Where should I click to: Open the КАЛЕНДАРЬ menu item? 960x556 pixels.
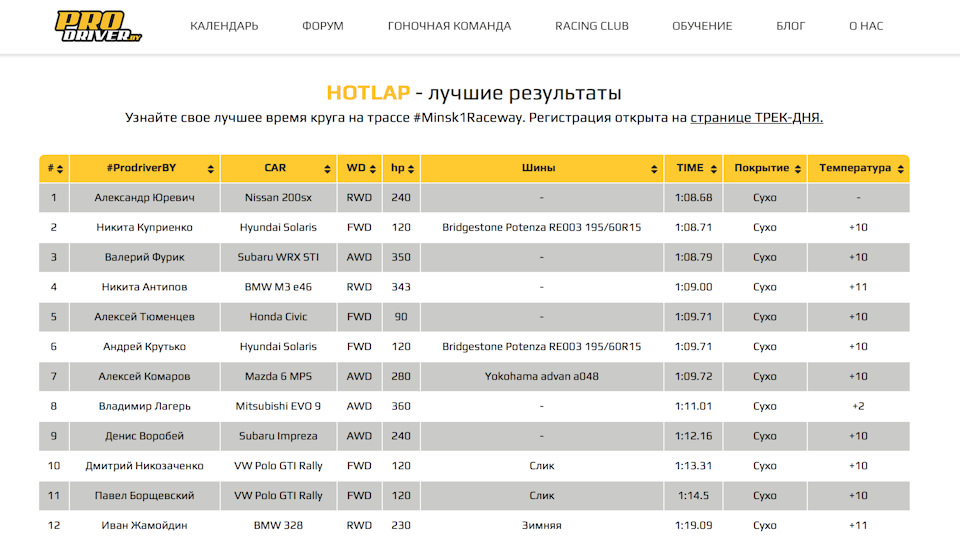coord(224,26)
